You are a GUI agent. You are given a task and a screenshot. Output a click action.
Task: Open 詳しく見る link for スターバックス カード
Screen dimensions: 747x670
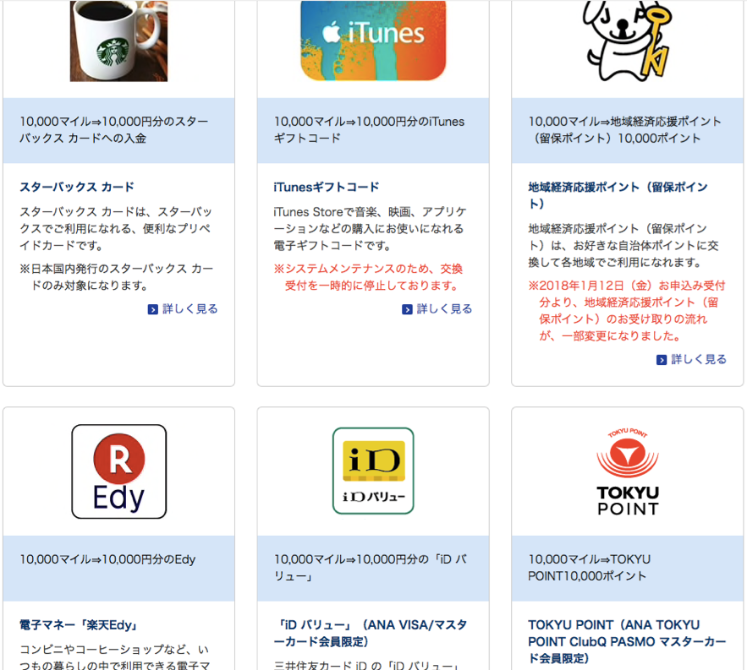[190, 309]
